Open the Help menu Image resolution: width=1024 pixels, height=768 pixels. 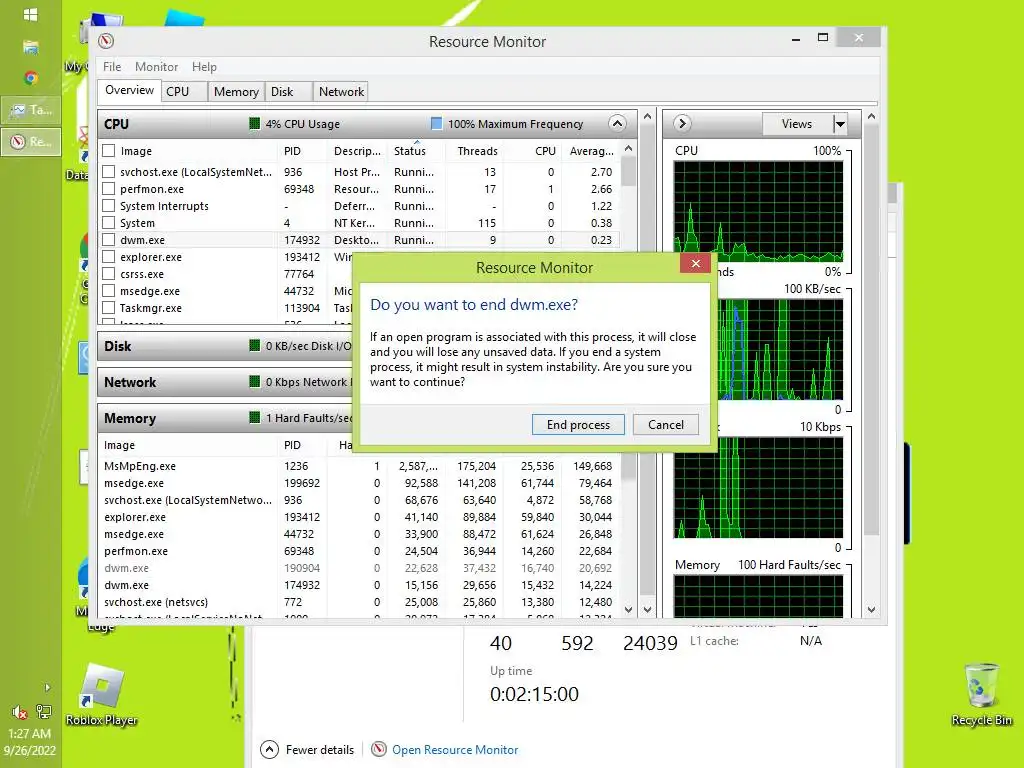point(204,67)
